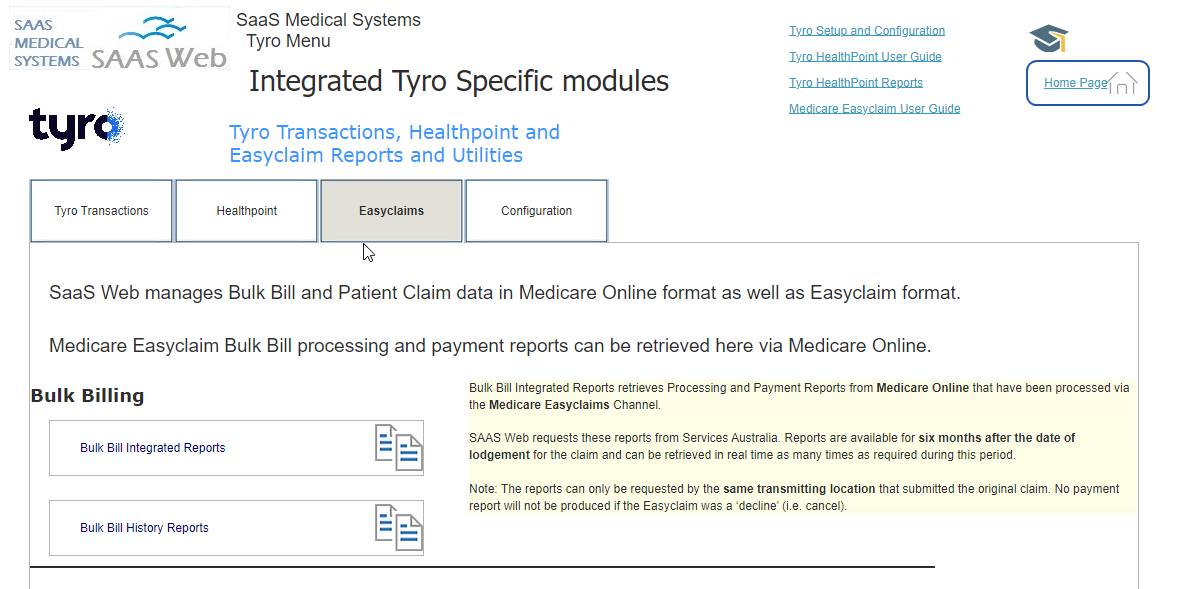Screen dimensions: 1184x589
Task: Click the bold 'Medicare Easyclaims' text in description
Action: pyautogui.click(x=549, y=405)
